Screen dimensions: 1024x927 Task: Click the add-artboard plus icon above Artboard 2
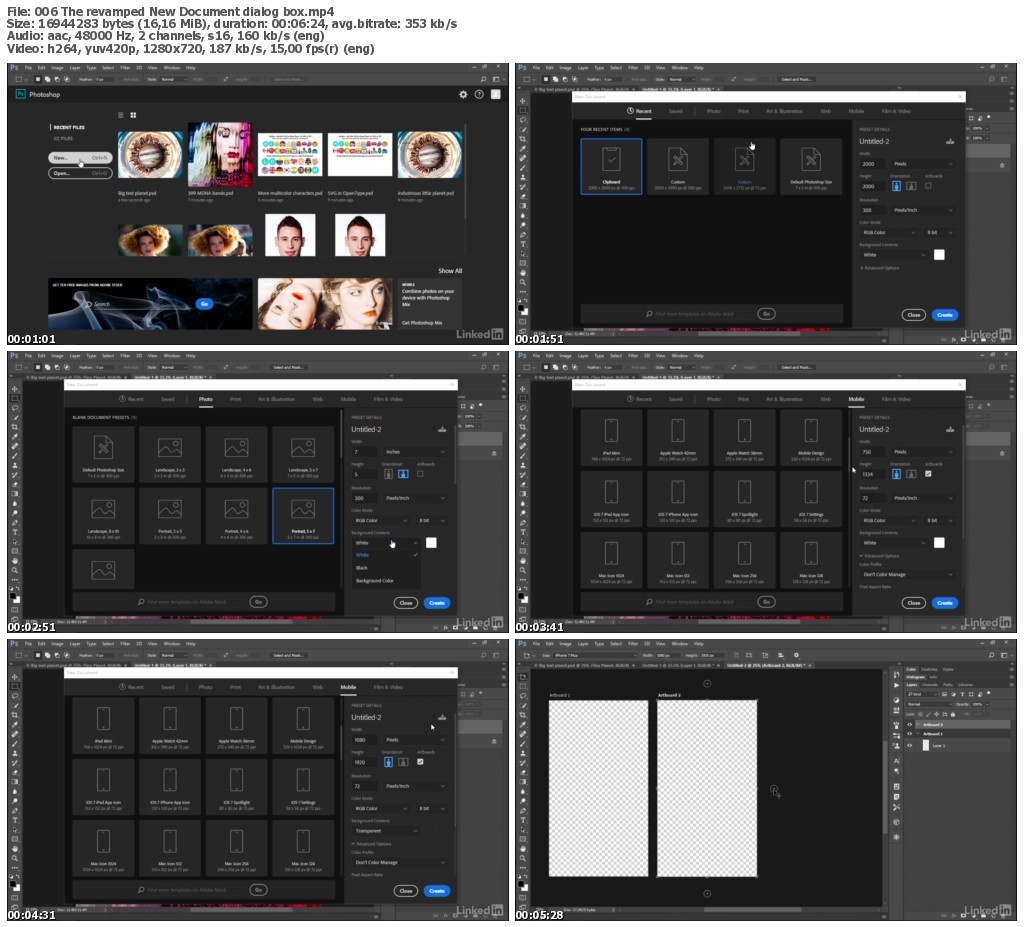click(707, 684)
